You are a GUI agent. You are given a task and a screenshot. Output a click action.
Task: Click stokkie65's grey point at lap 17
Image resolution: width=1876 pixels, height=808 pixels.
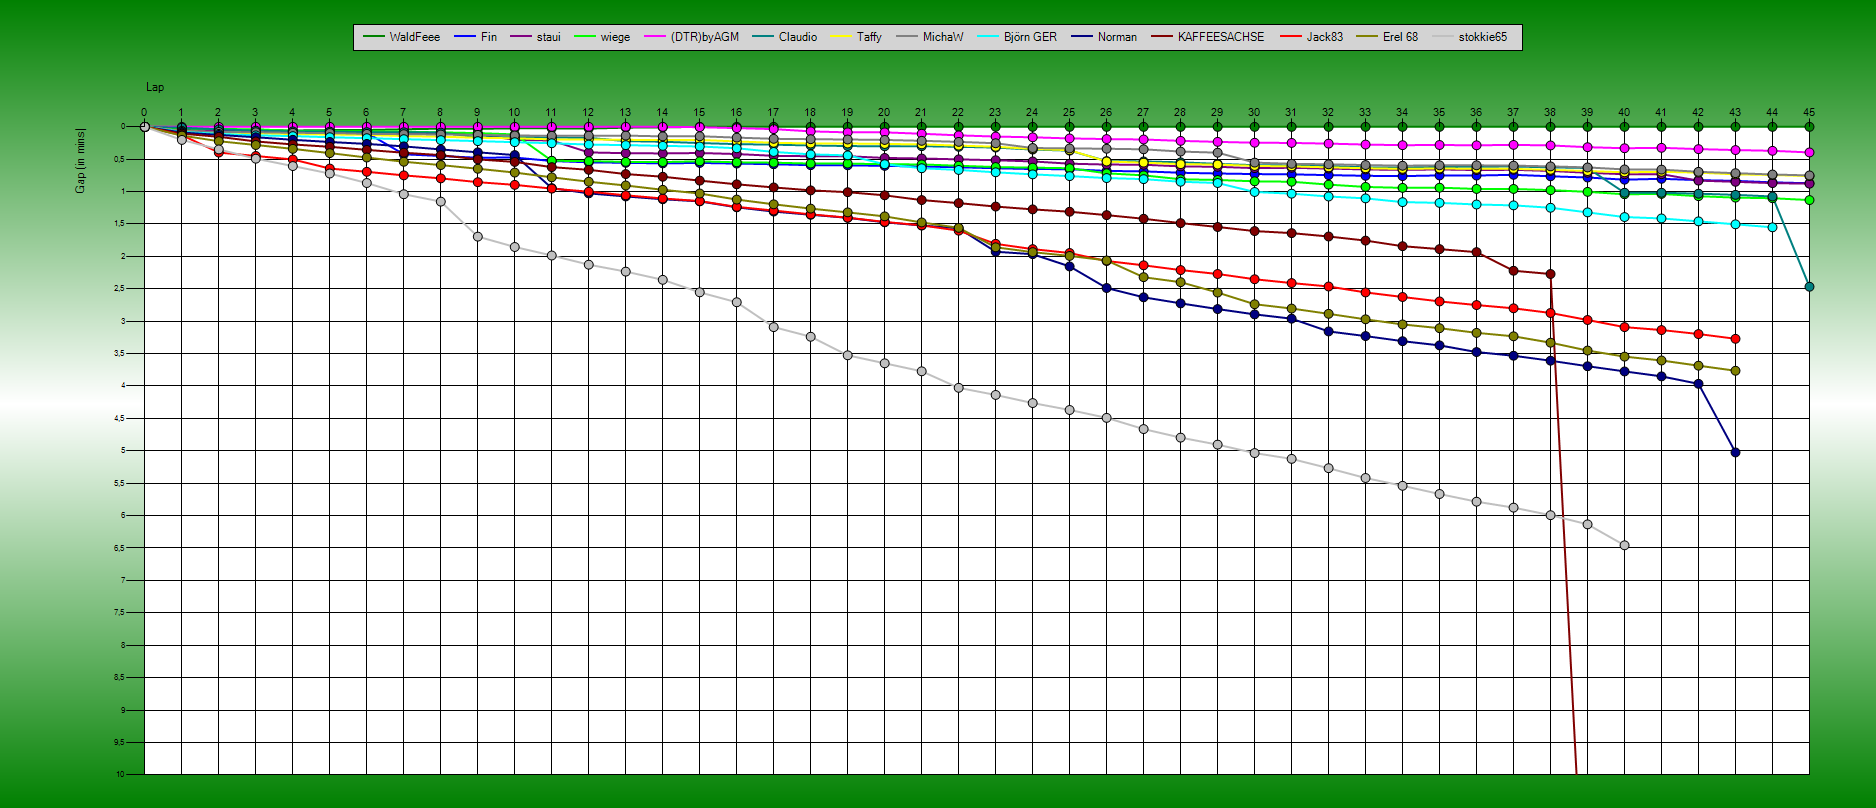coord(773,327)
